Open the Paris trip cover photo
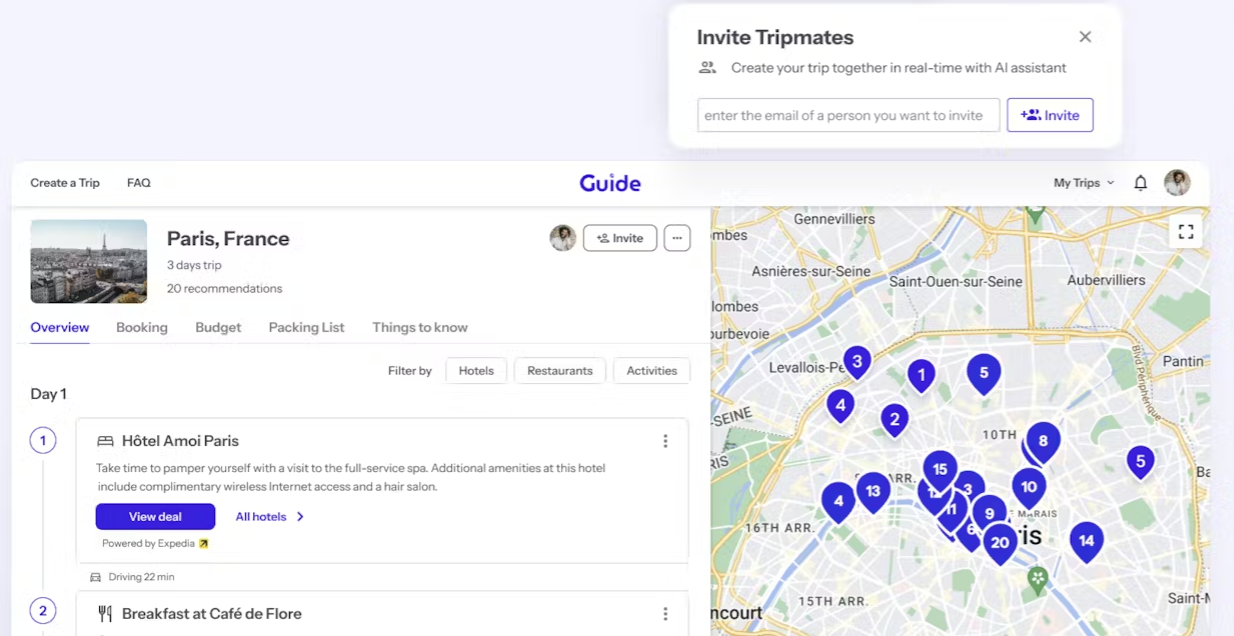Screen dimensions: 1234x636 click(89, 261)
